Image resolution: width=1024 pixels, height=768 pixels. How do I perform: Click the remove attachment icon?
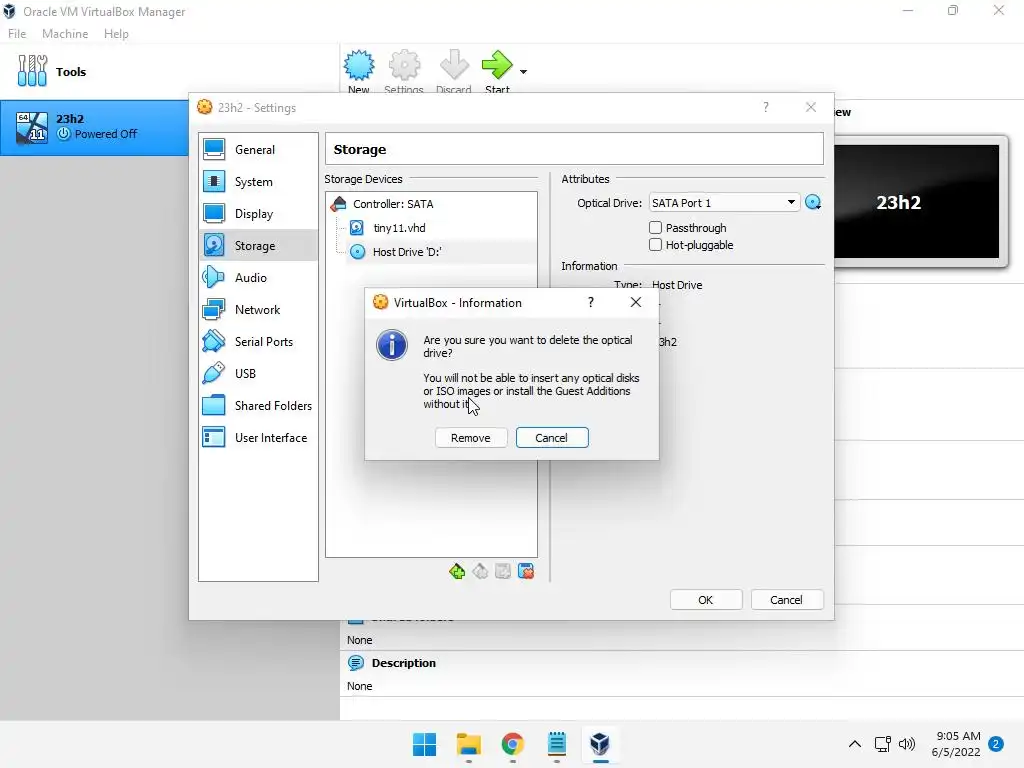pos(526,571)
